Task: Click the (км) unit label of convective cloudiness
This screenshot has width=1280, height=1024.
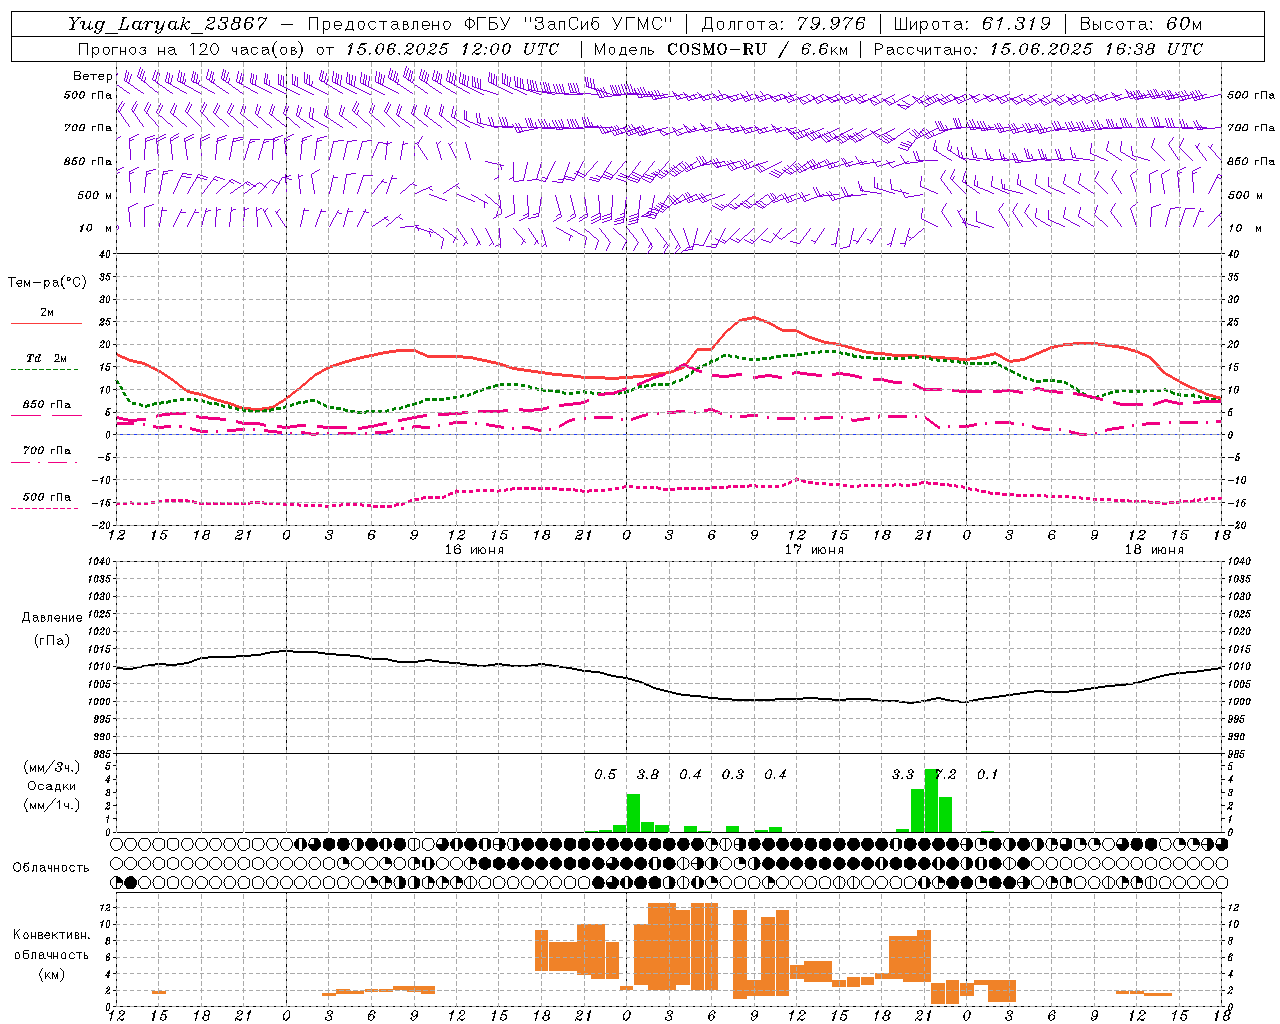Action: [x=51, y=974]
